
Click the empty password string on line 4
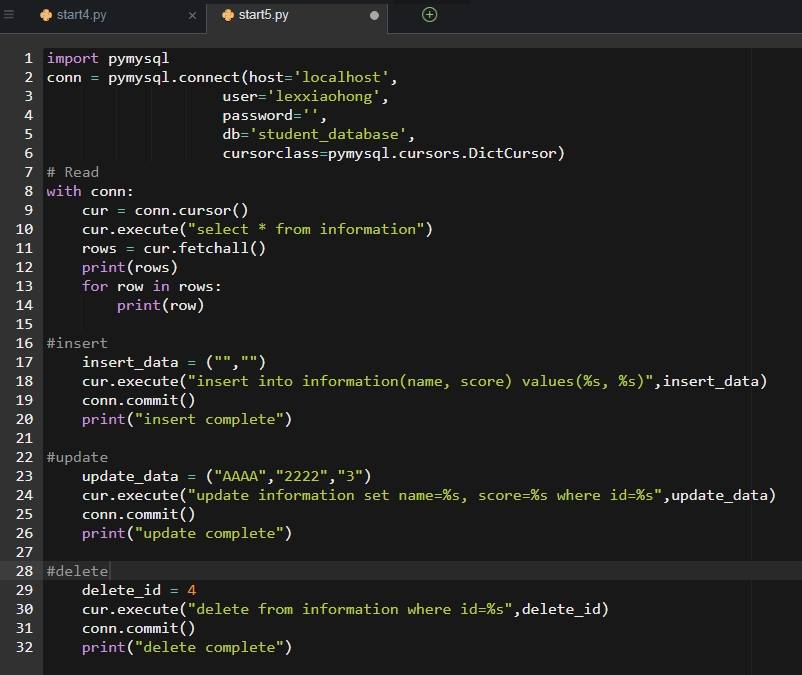click(x=310, y=115)
